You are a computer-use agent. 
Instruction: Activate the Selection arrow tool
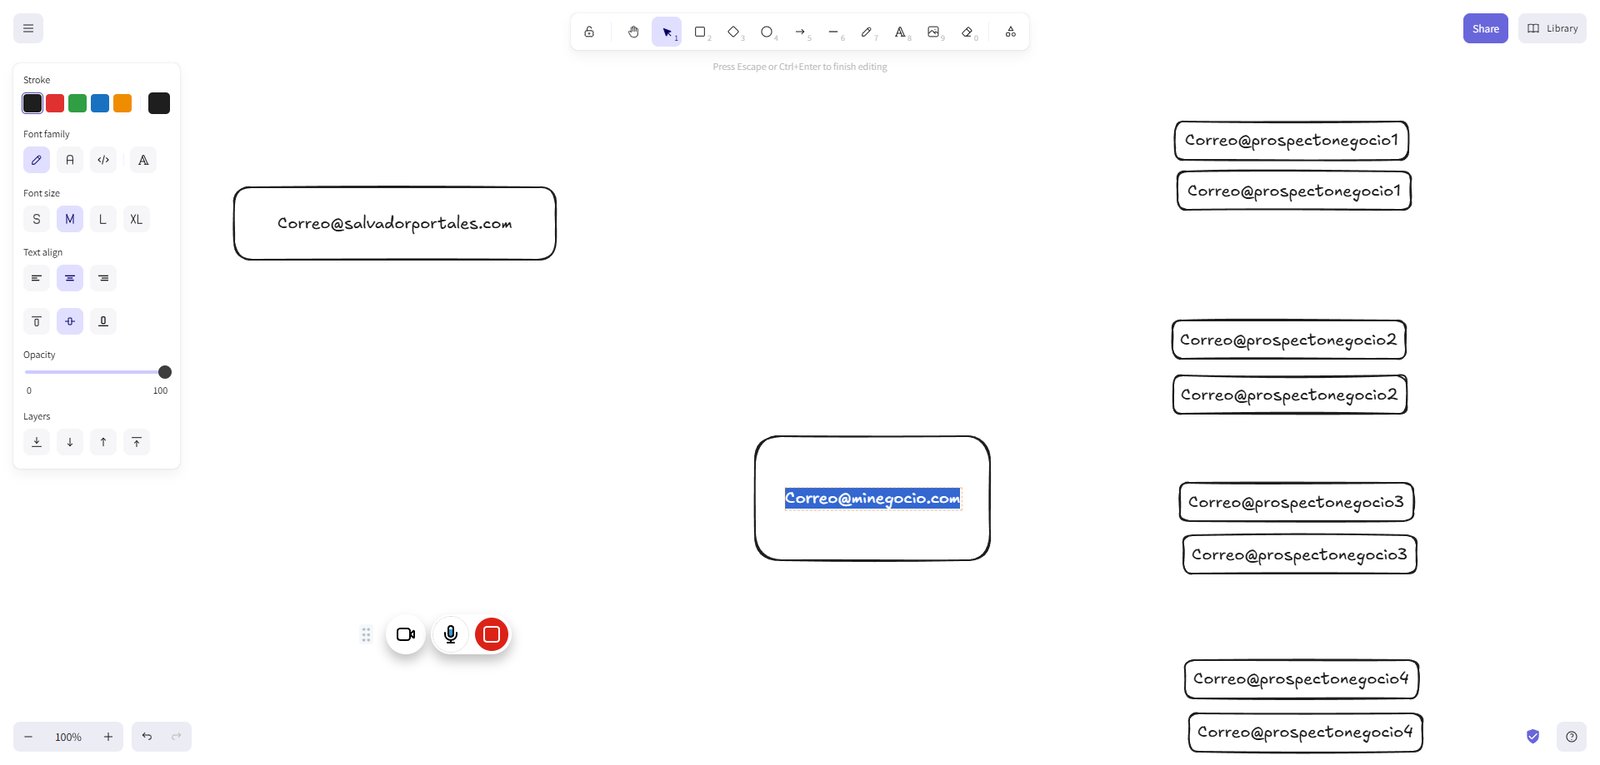[x=667, y=32]
